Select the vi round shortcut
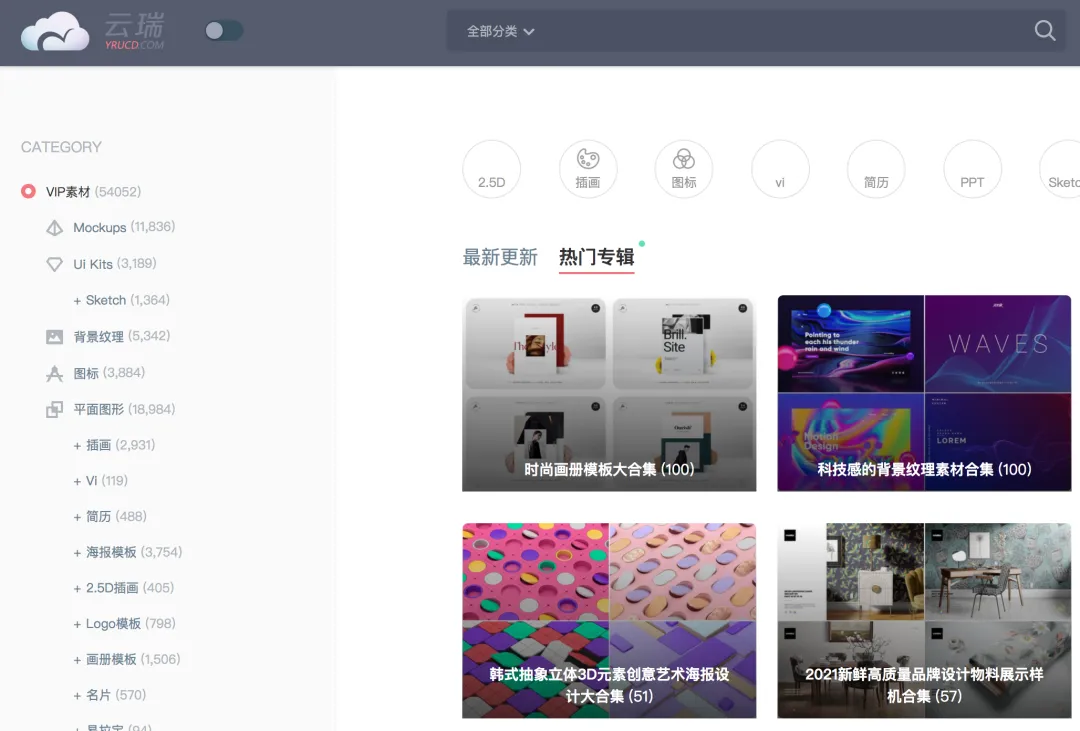The height and width of the screenshot is (731, 1080). click(x=780, y=169)
